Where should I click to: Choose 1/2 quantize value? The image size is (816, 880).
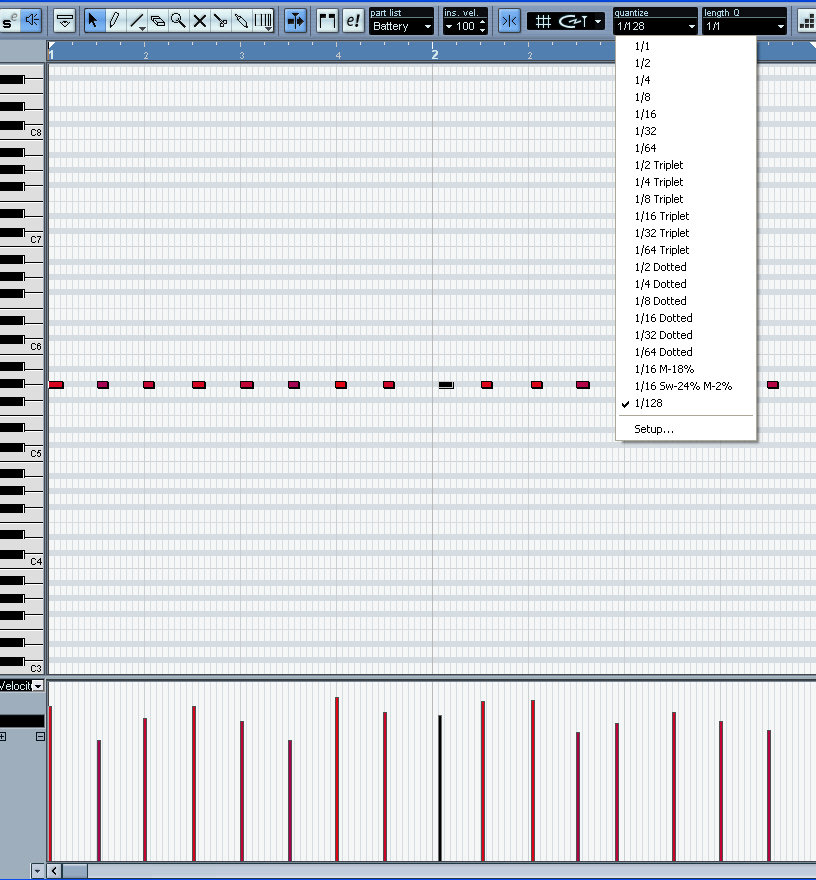pos(686,63)
